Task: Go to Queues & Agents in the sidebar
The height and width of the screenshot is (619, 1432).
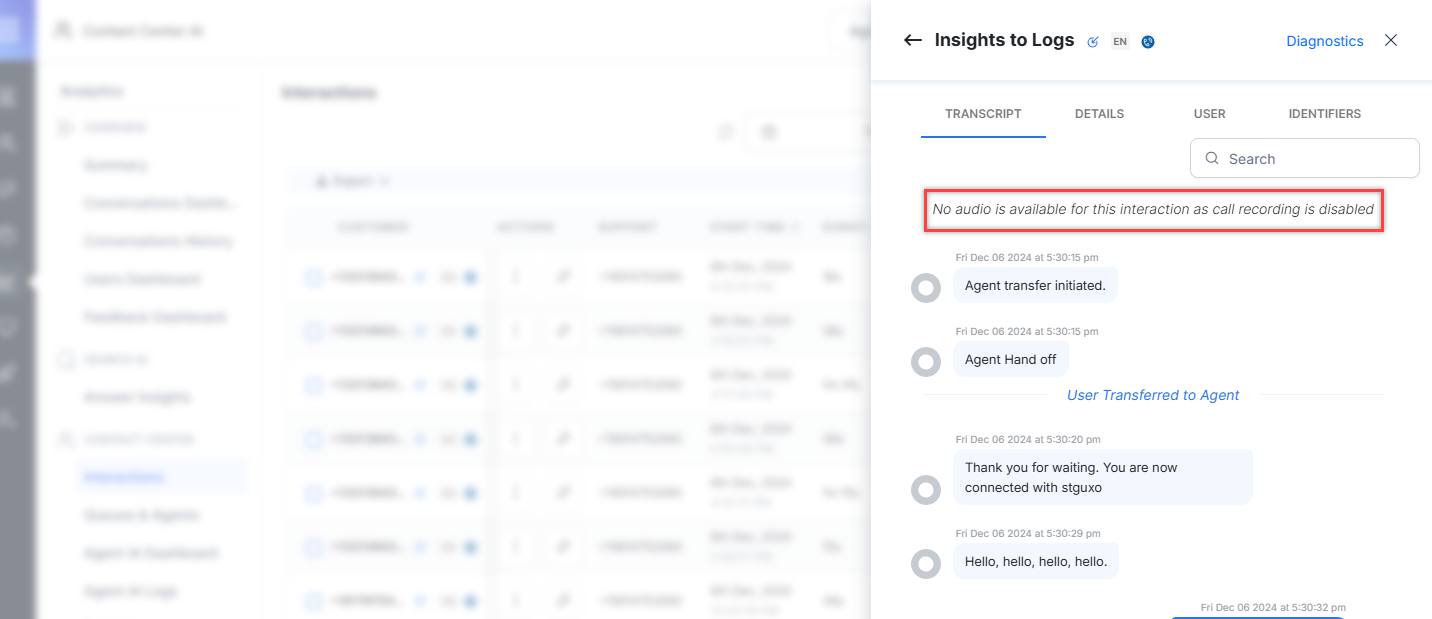Action: (x=141, y=516)
